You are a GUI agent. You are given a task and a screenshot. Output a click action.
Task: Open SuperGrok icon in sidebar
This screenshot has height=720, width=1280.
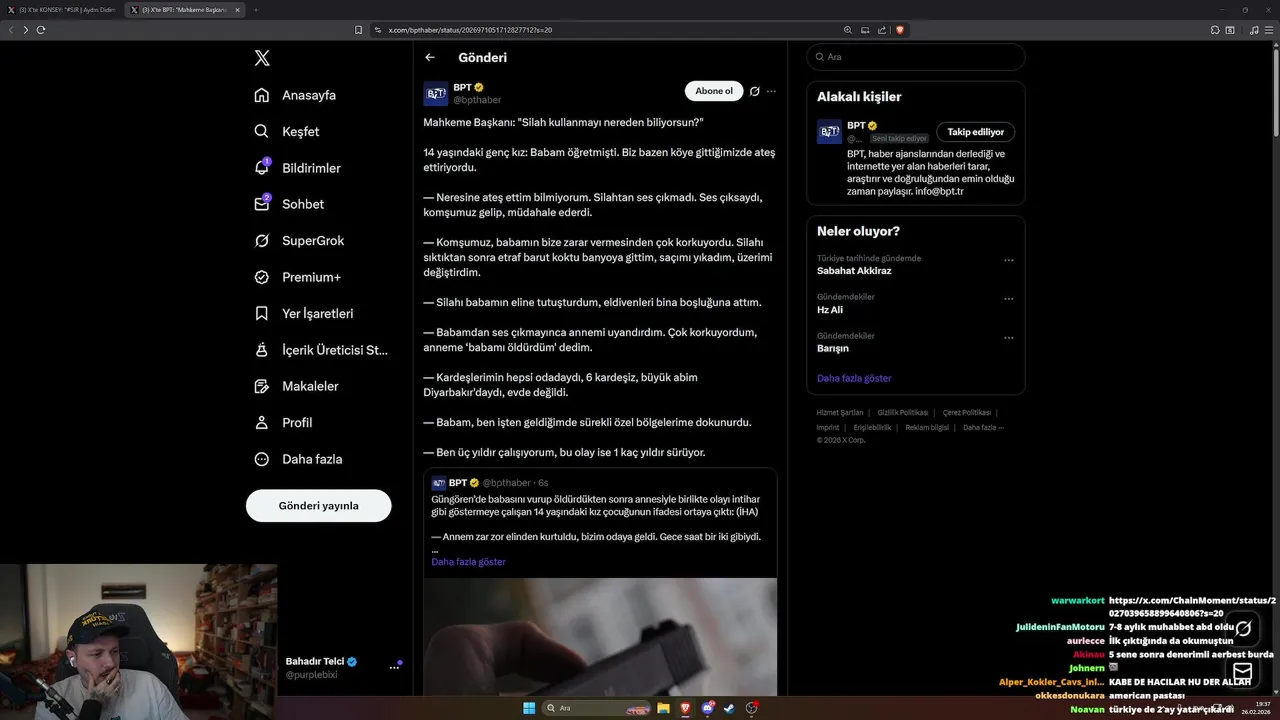(x=262, y=241)
